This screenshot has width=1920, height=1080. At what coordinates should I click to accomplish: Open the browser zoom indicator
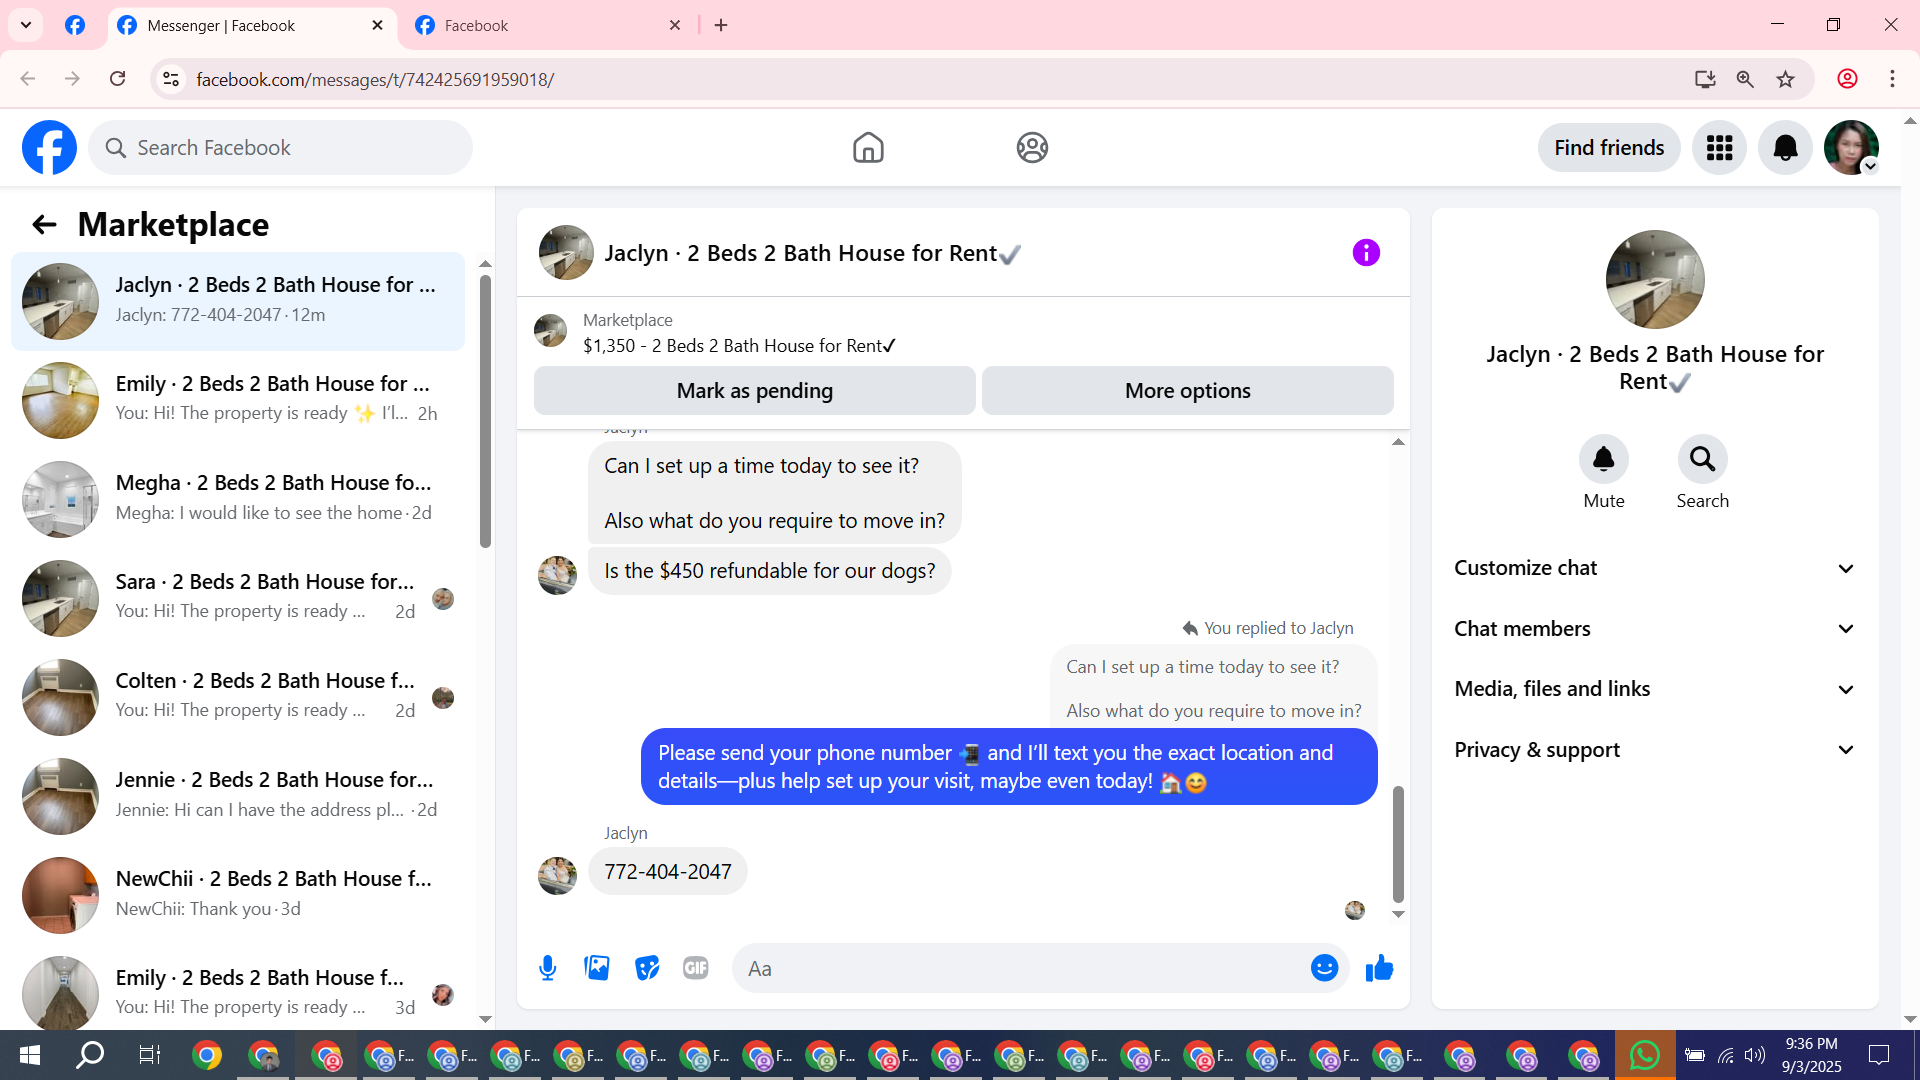coord(1745,79)
